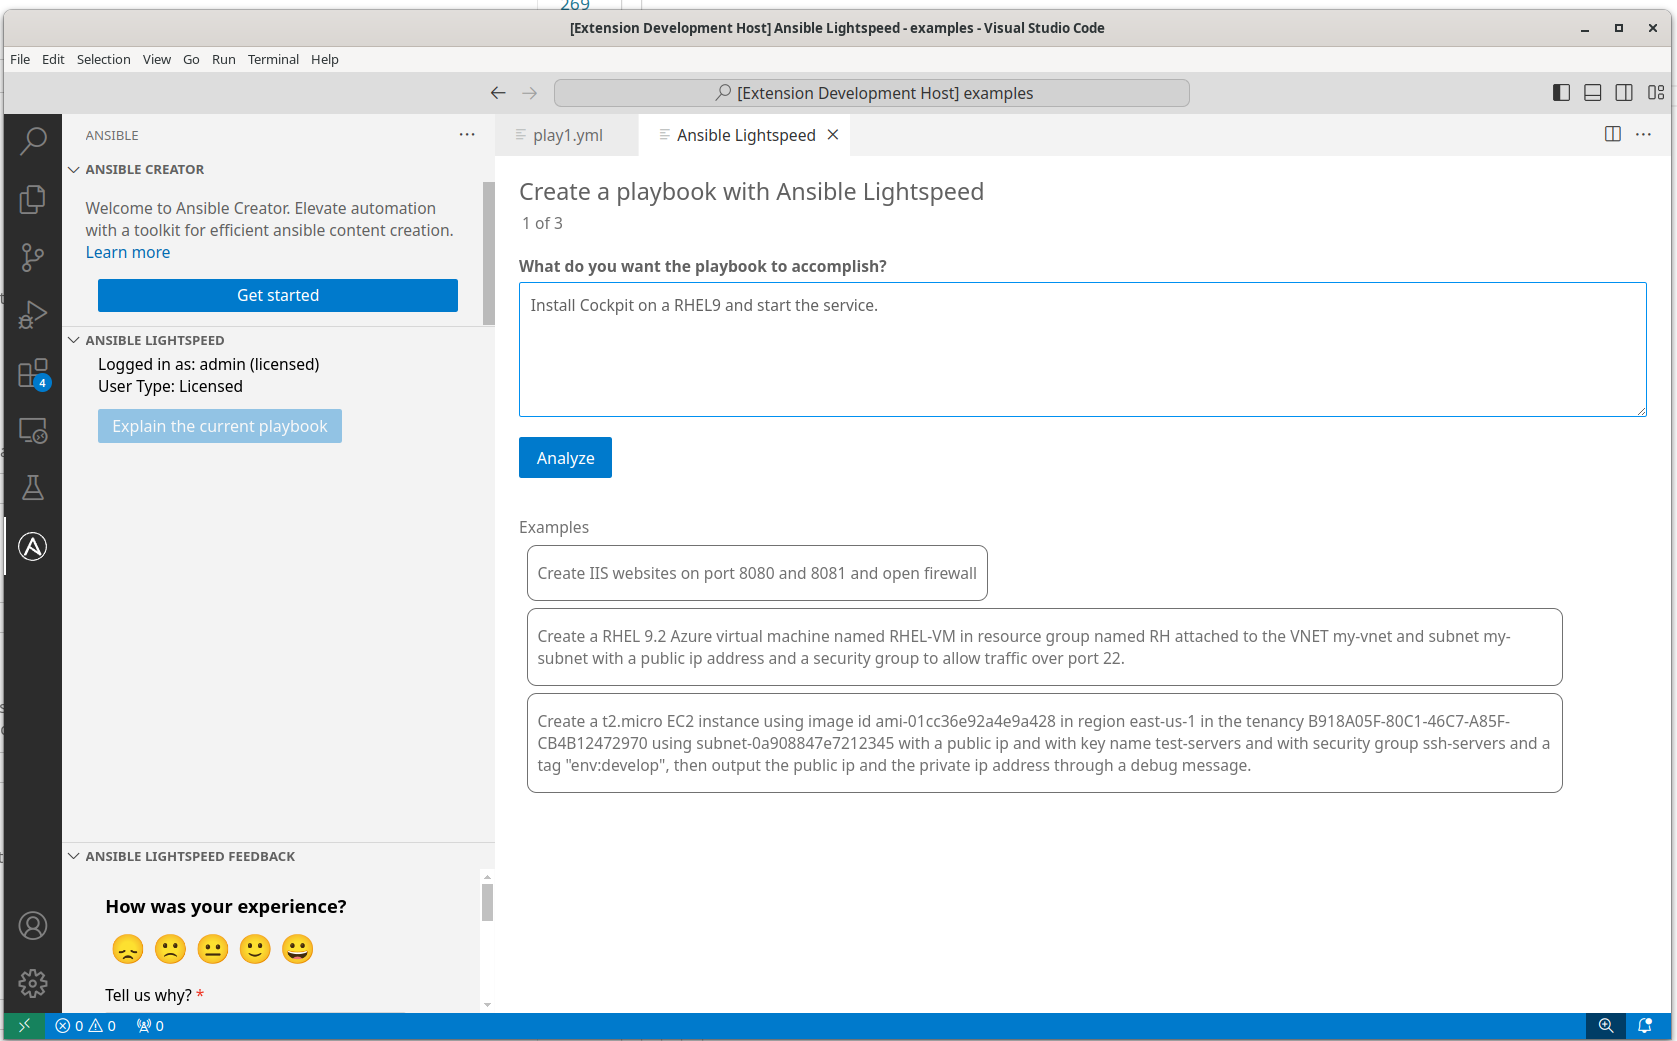
Task: Toggle the bottom panel layout
Action: [x=1593, y=93]
